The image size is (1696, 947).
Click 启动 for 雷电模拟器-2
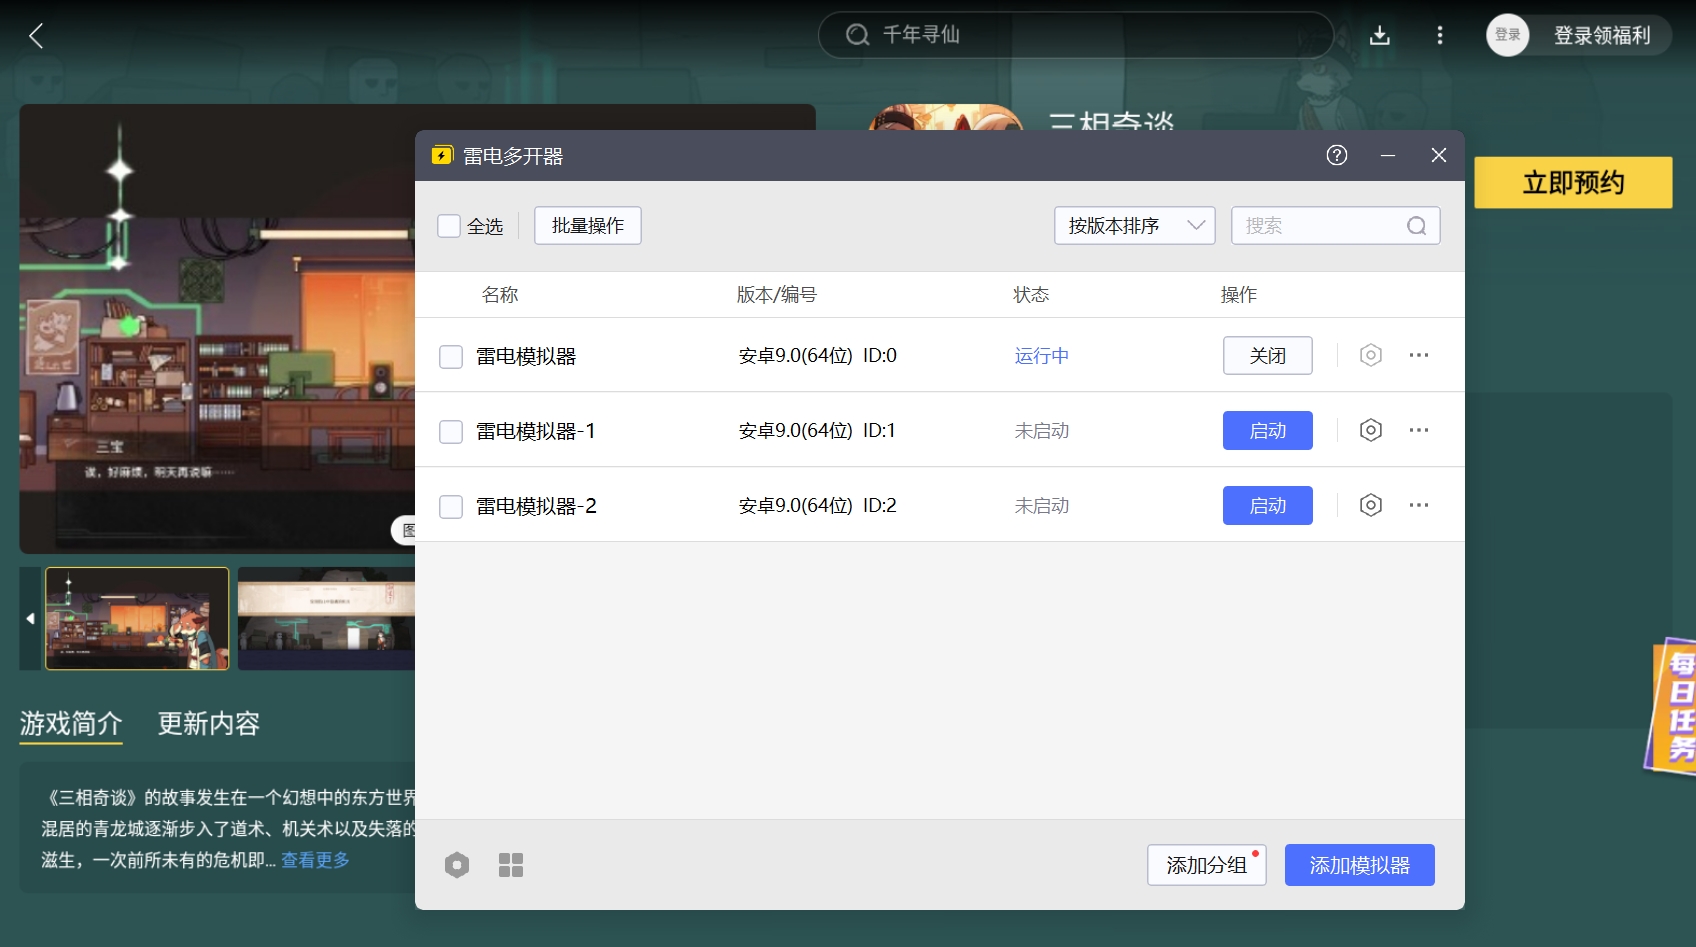(x=1268, y=505)
